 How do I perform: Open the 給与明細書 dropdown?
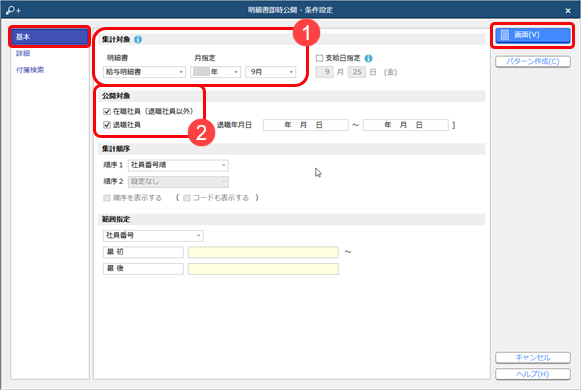[x=144, y=72]
